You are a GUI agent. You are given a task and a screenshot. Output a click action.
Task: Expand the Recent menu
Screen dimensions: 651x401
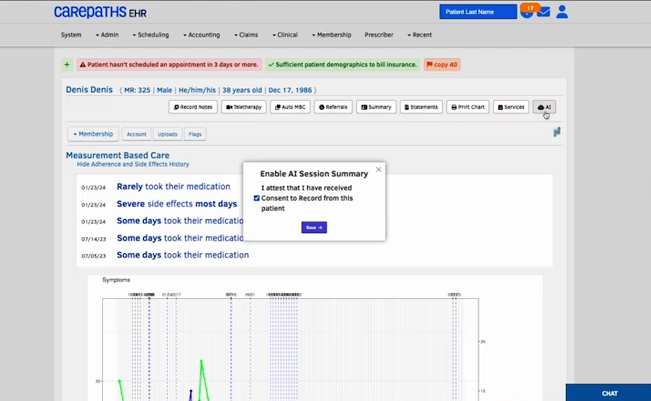[x=419, y=35]
